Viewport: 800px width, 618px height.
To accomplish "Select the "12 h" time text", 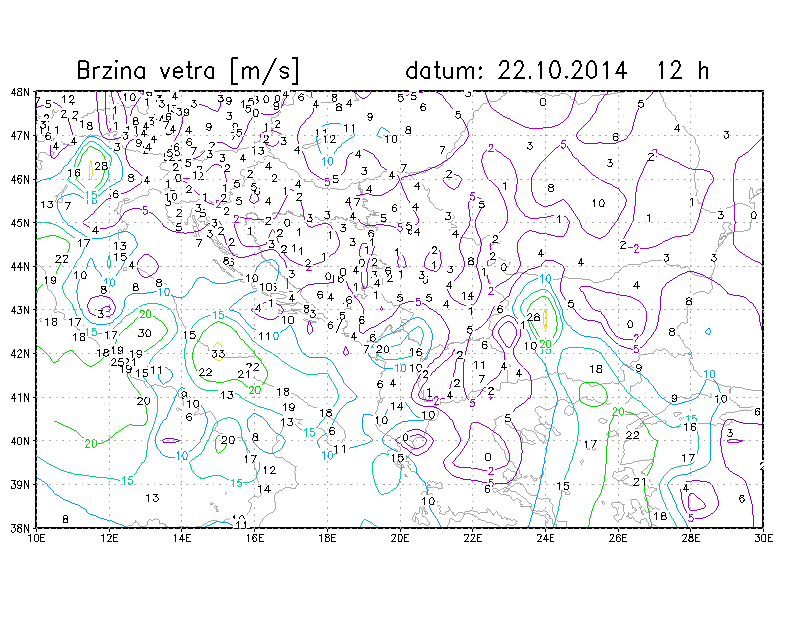I will click(x=683, y=70).
